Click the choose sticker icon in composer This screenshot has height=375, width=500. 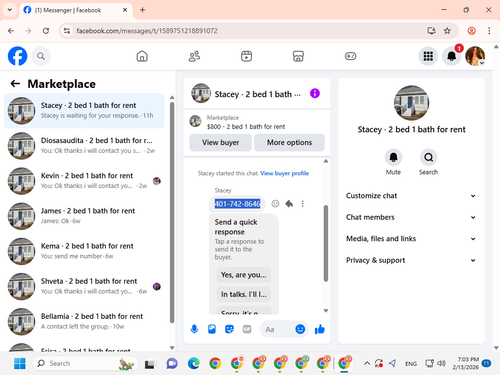click(x=229, y=329)
